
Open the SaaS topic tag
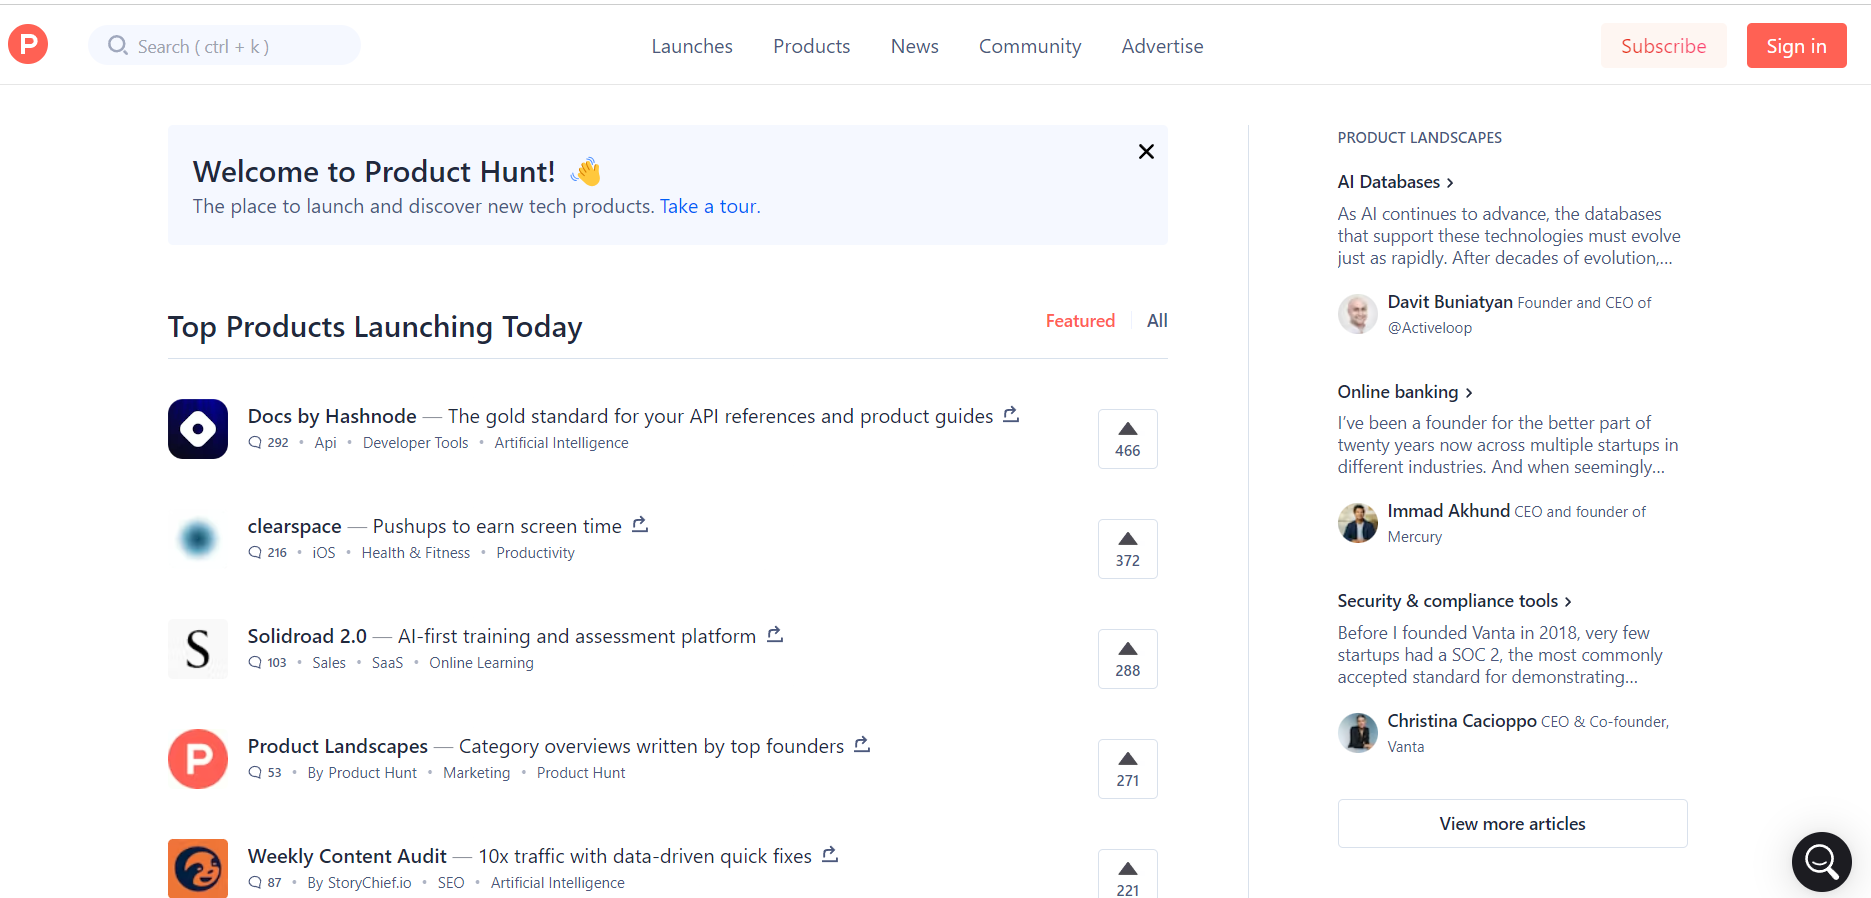pyautogui.click(x=387, y=662)
